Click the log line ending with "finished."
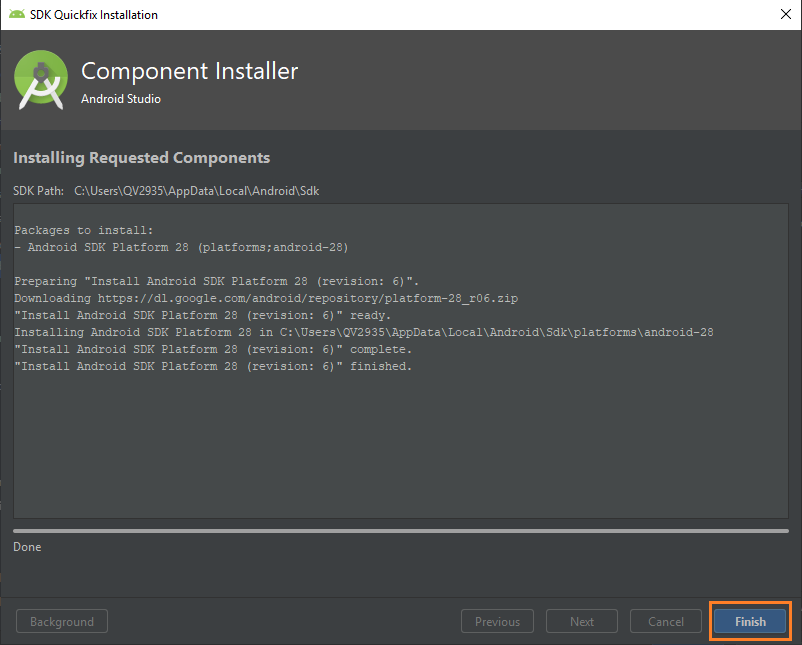802x645 pixels. (212, 366)
